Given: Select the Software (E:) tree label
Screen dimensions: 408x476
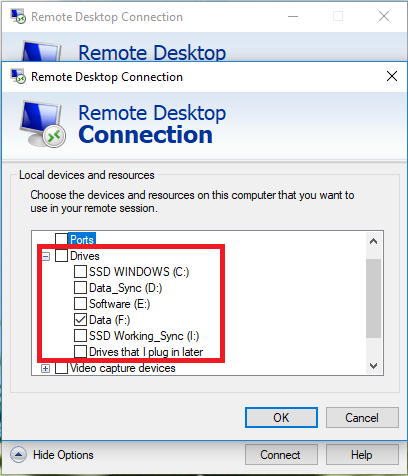Looking at the screenshot, I should point(119,304).
